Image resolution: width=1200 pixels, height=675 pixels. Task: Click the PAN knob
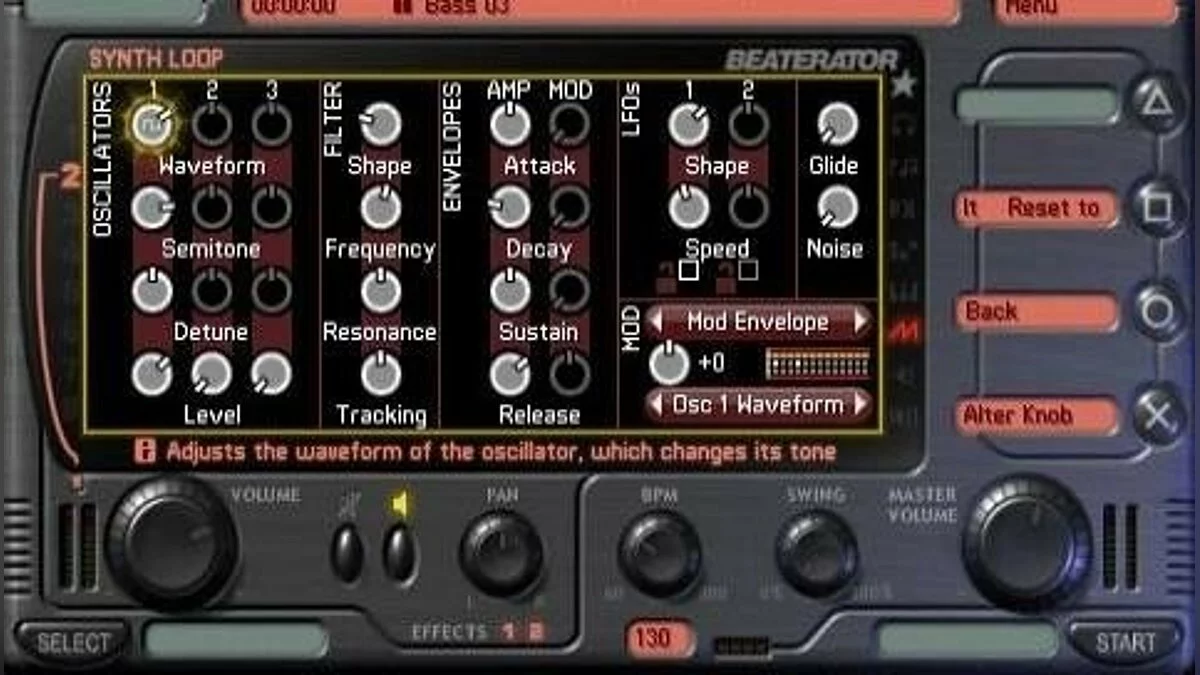(x=501, y=555)
